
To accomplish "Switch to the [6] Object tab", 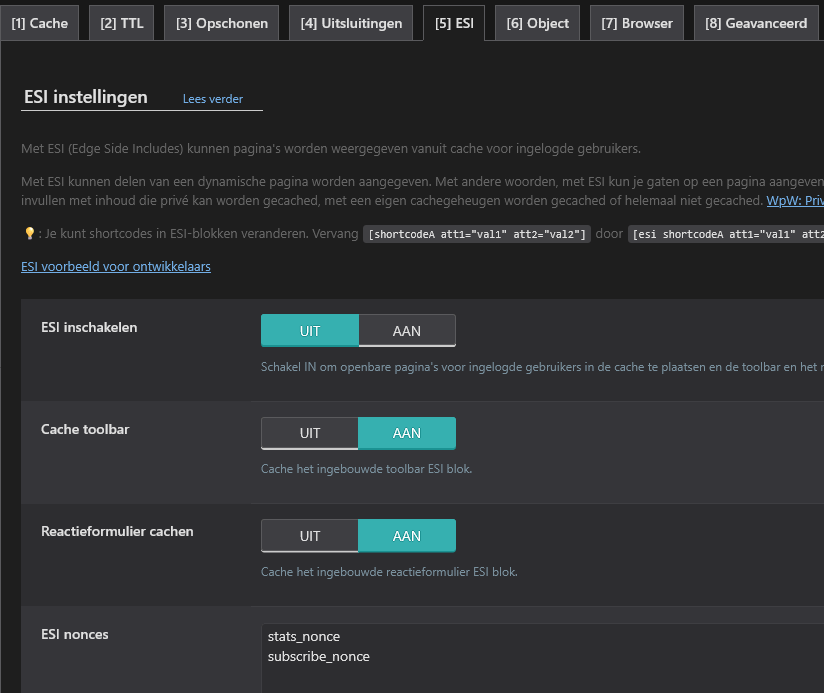I will coord(537,23).
